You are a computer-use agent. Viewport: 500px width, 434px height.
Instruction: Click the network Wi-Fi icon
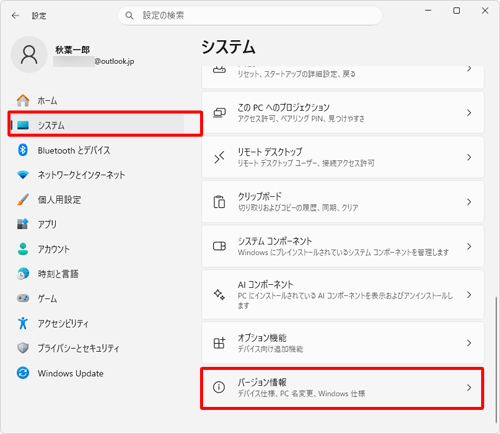pos(23,175)
